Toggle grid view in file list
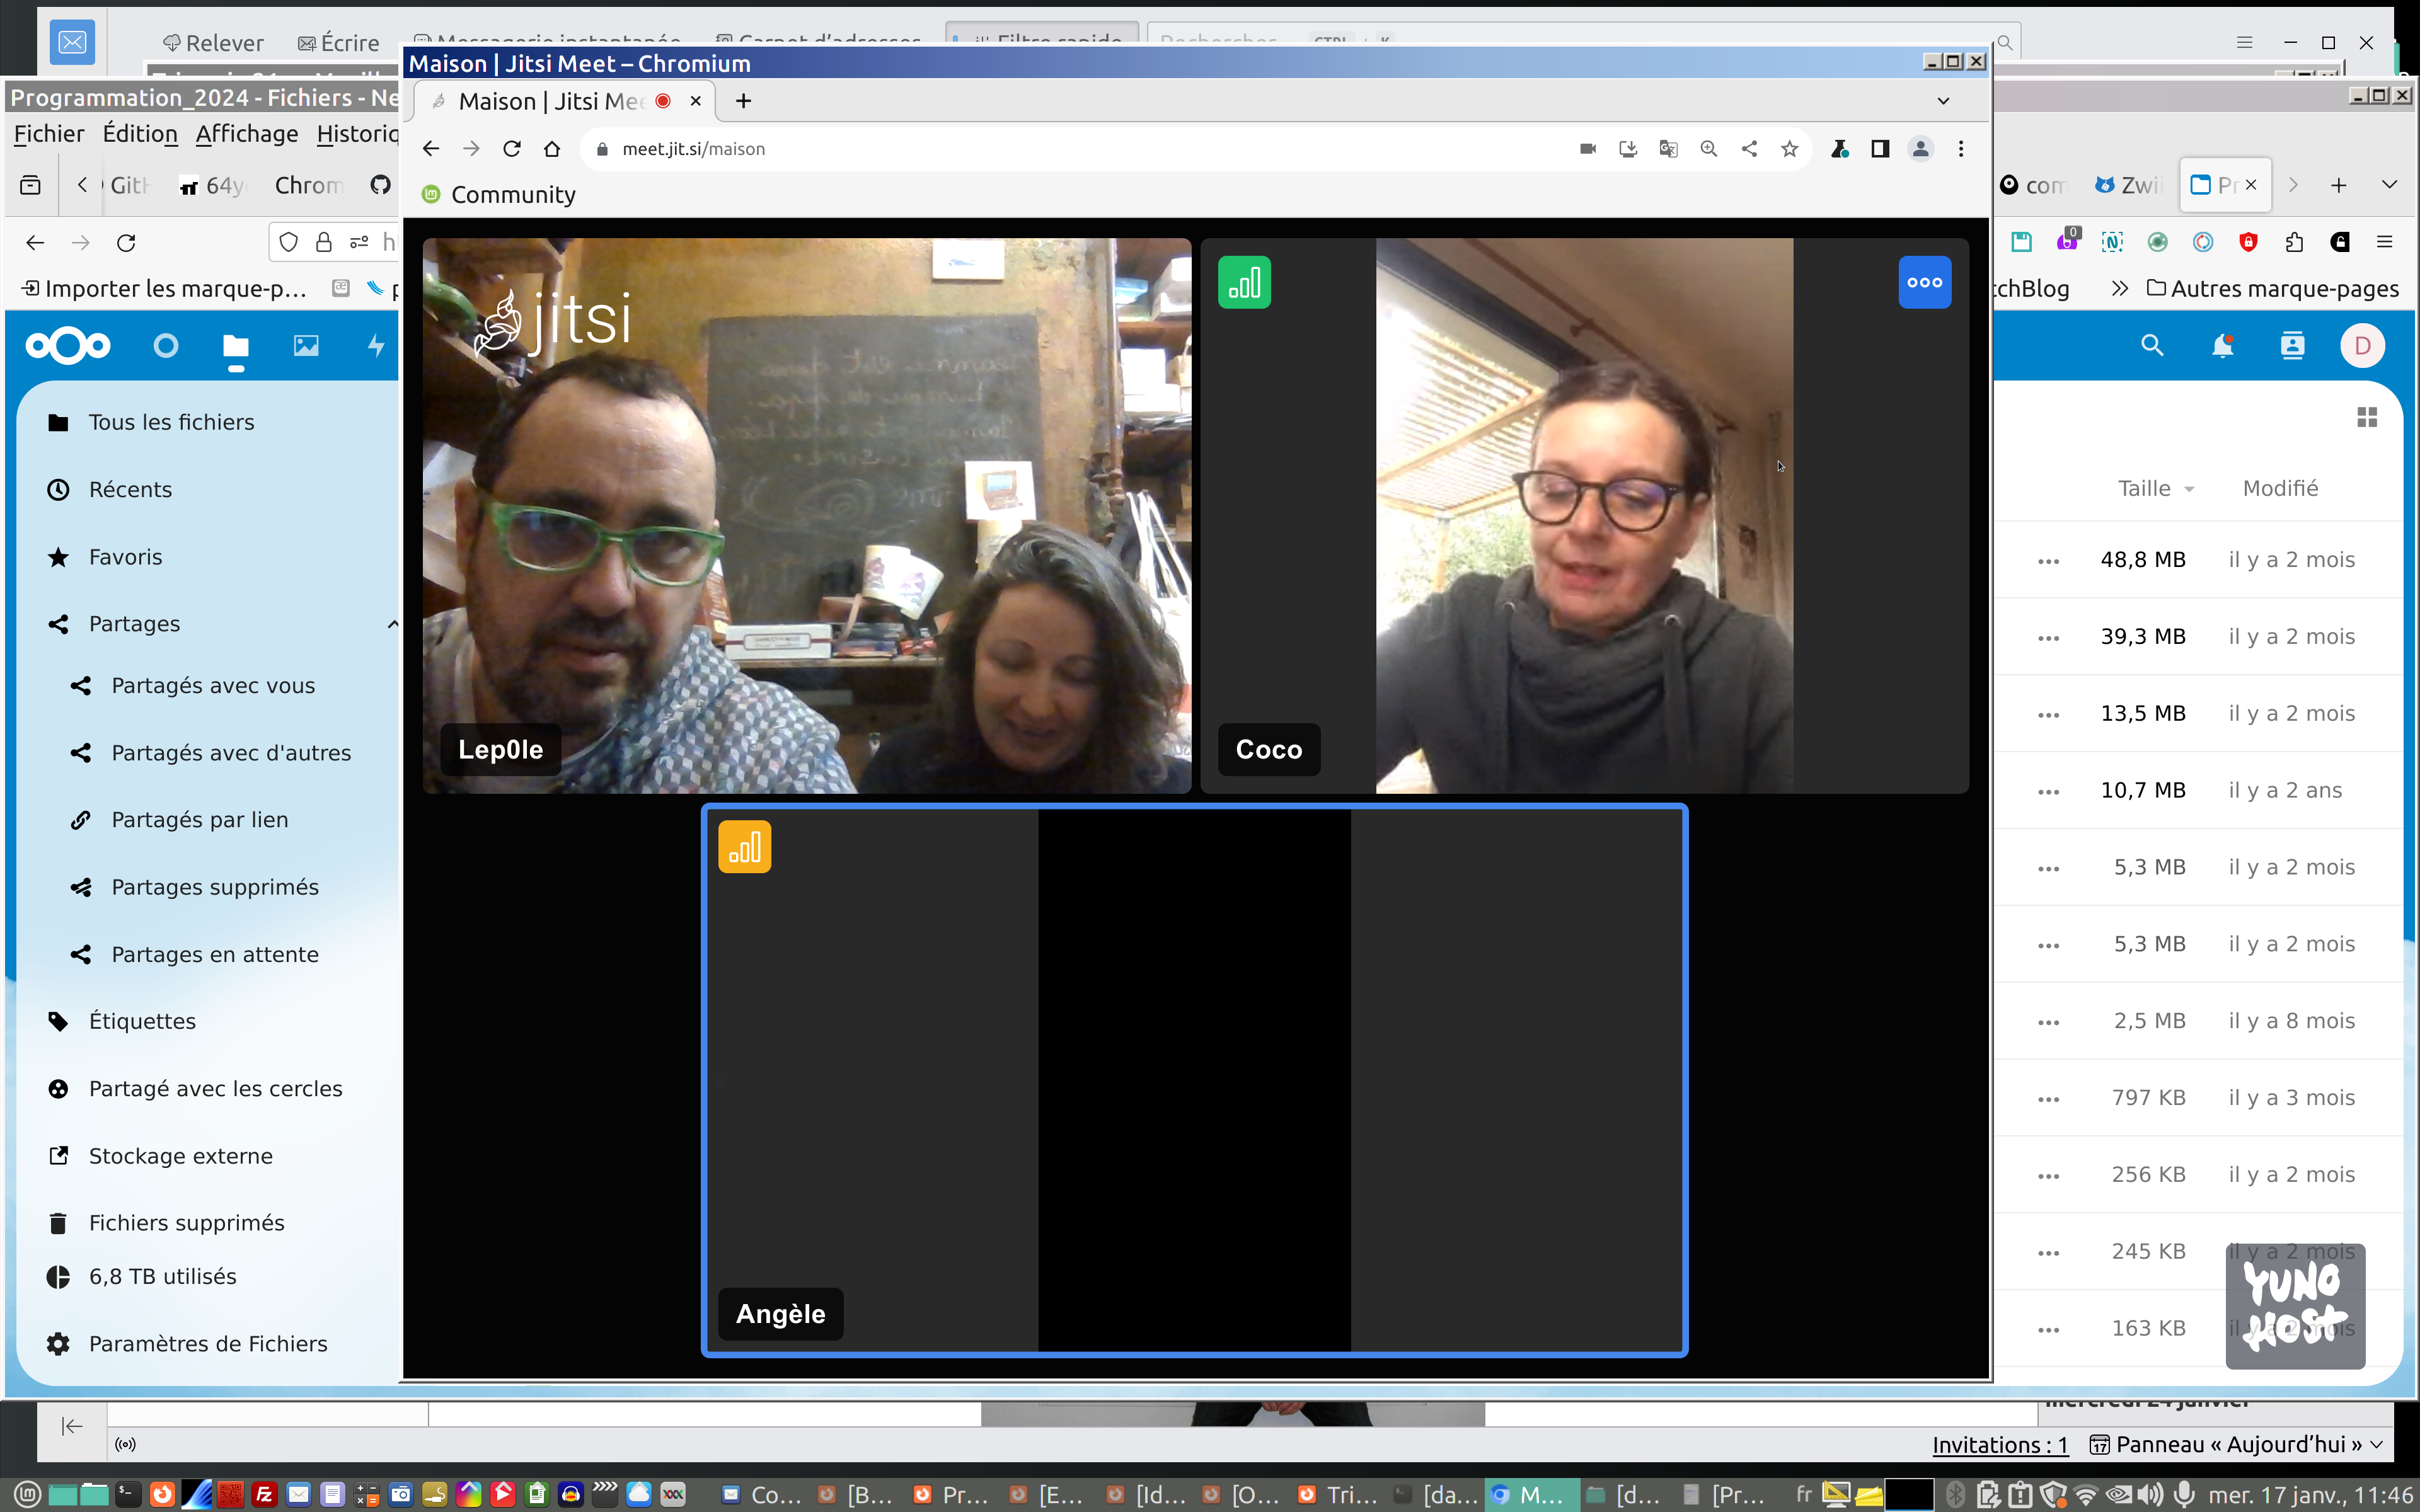The width and height of the screenshot is (2420, 1512). 2367,417
